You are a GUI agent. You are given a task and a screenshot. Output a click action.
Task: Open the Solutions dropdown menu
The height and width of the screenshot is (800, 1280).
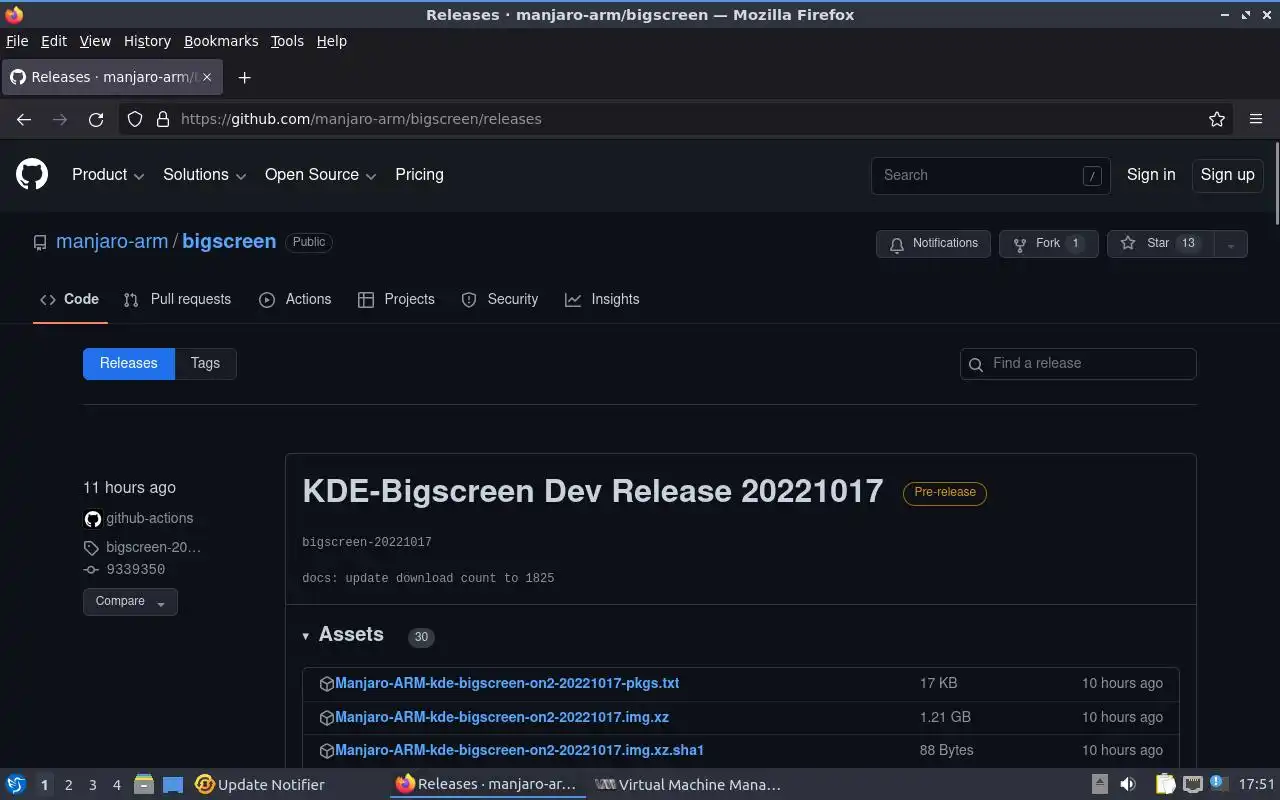204,175
